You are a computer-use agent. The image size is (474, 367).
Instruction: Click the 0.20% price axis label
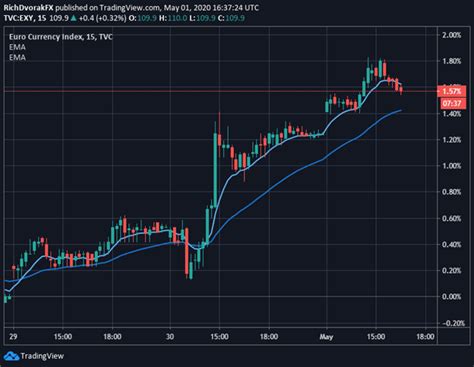452,270
